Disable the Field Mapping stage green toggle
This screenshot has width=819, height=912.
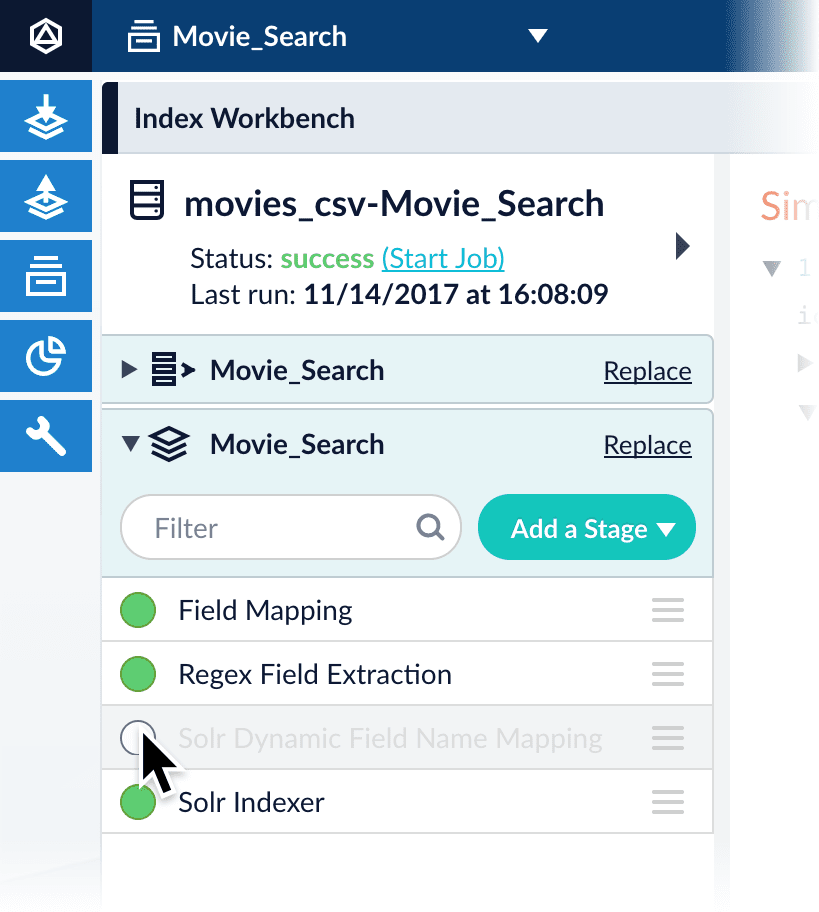(x=138, y=610)
